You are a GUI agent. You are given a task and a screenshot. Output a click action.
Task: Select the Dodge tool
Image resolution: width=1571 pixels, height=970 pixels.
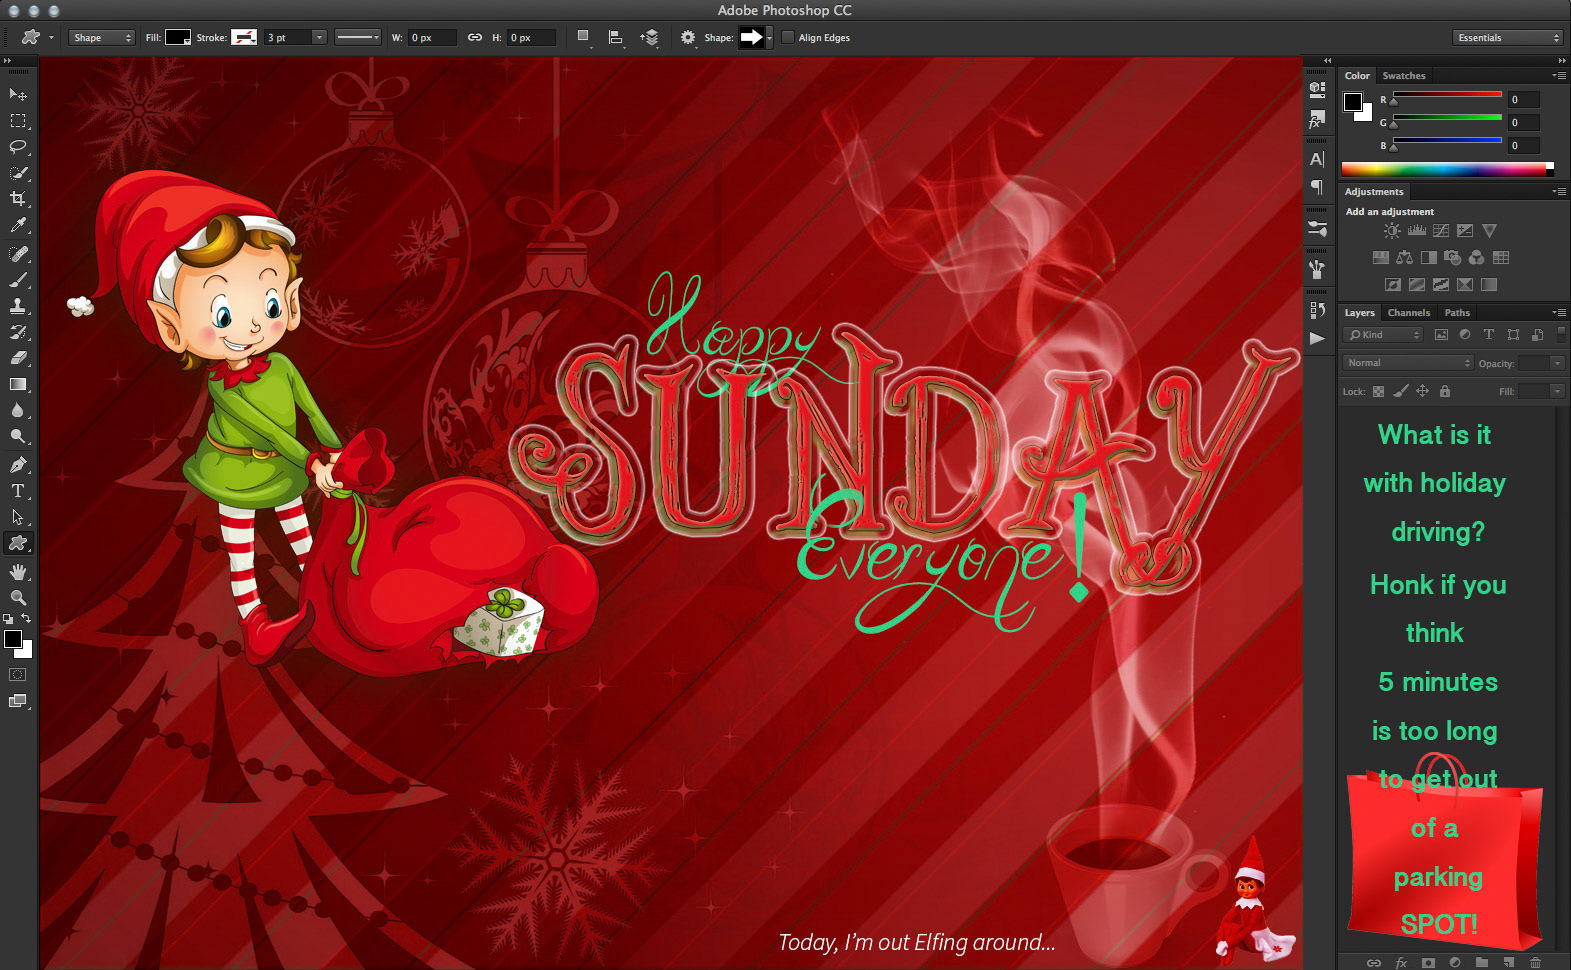(x=18, y=436)
